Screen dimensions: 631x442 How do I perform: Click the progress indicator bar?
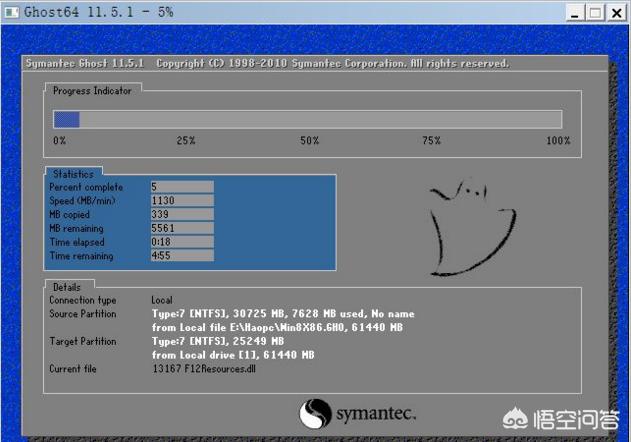[x=307, y=120]
